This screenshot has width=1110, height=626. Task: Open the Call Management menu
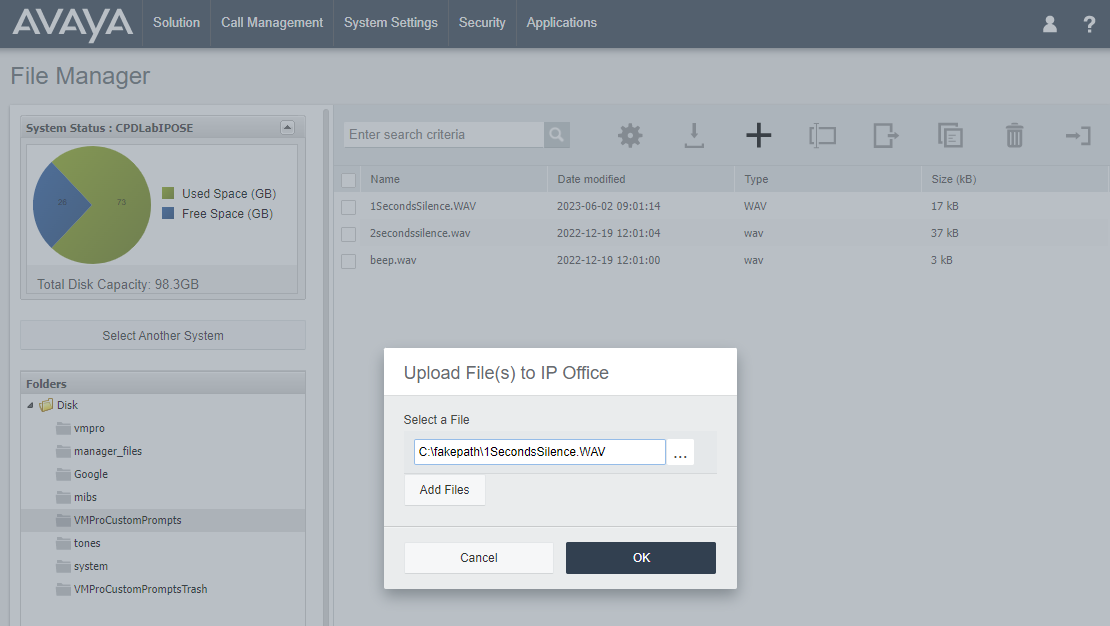(x=272, y=23)
